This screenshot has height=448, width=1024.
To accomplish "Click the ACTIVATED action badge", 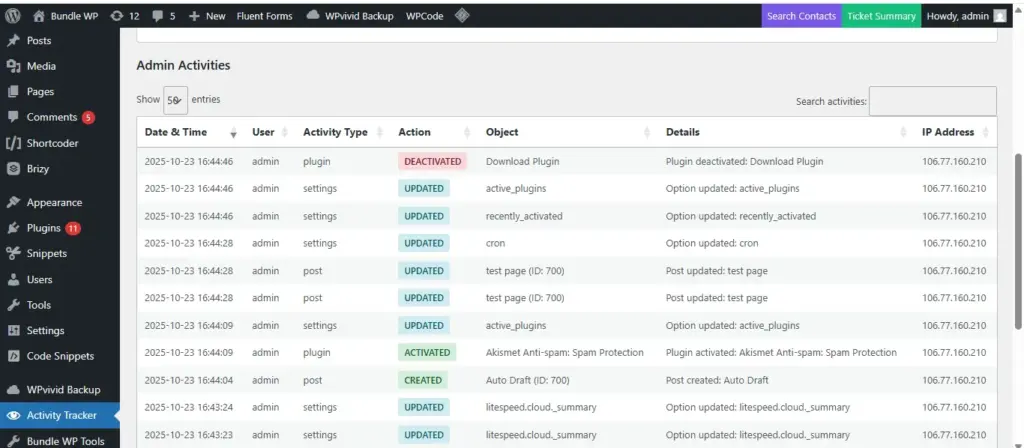I will 427,353.
